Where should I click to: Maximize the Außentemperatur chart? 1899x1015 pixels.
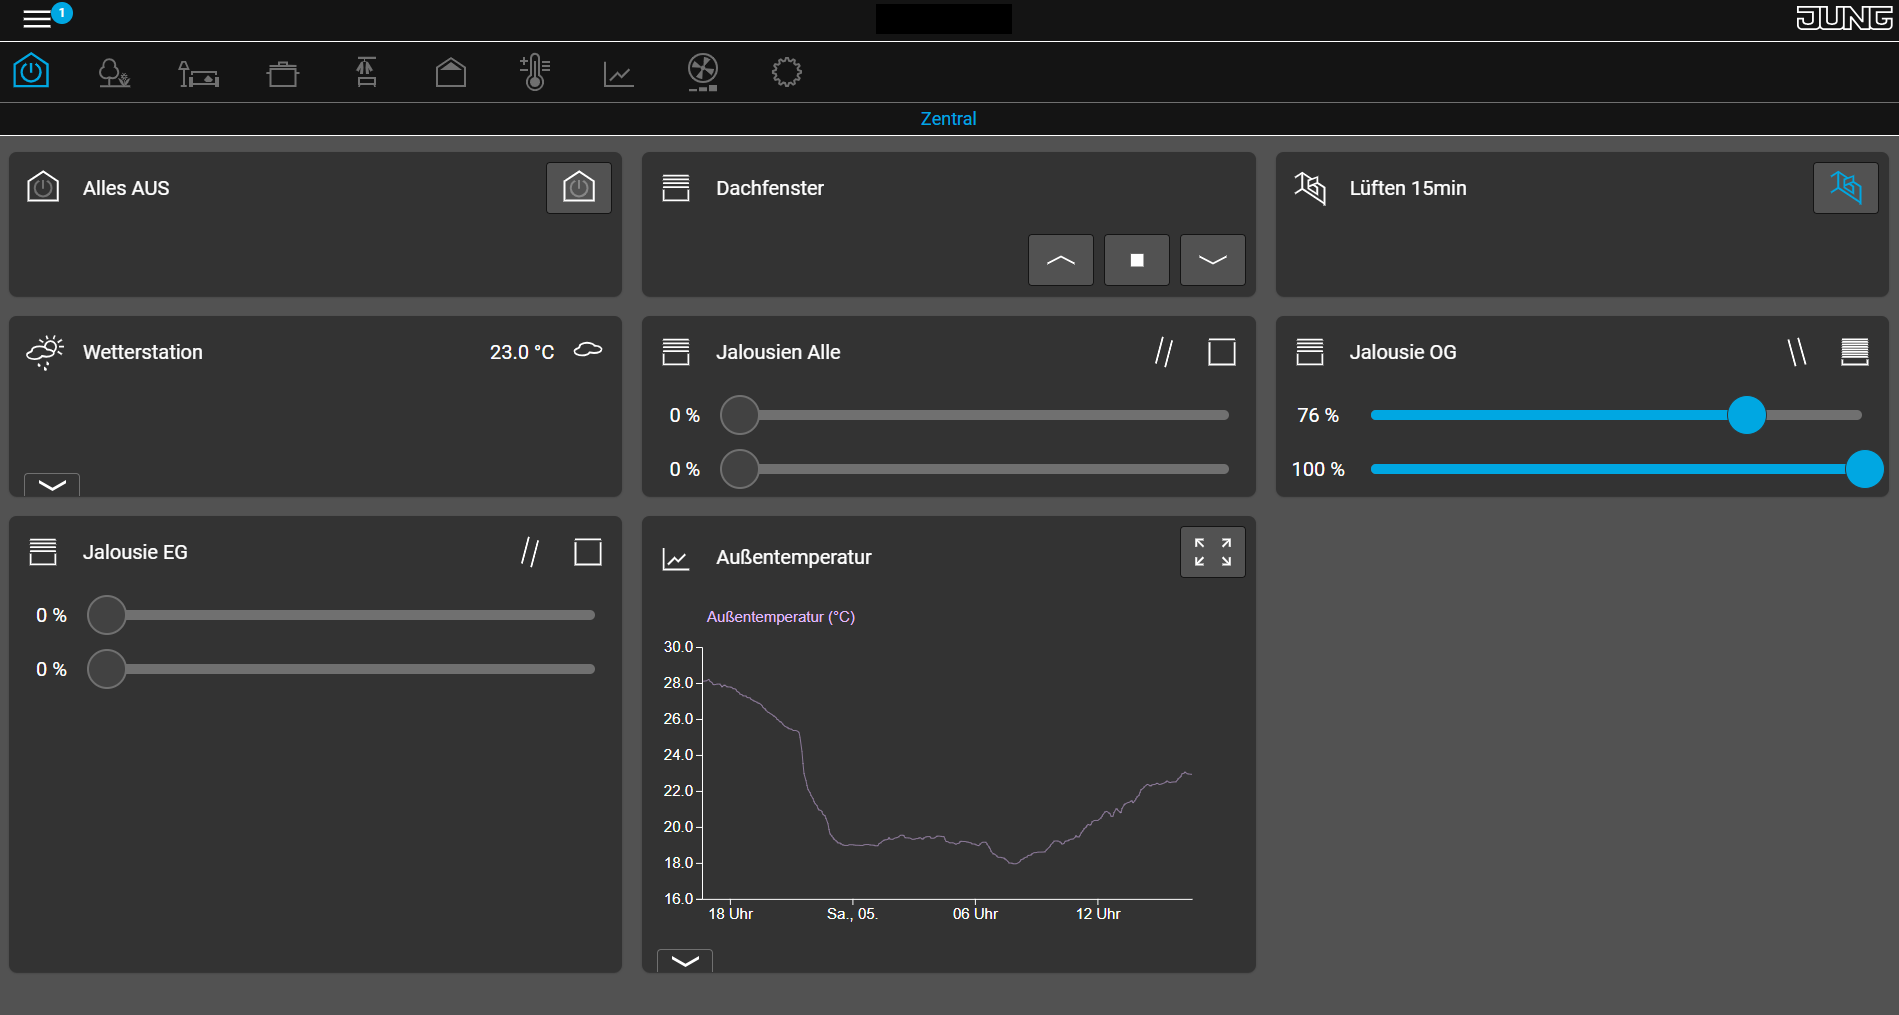[x=1213, y=552]
